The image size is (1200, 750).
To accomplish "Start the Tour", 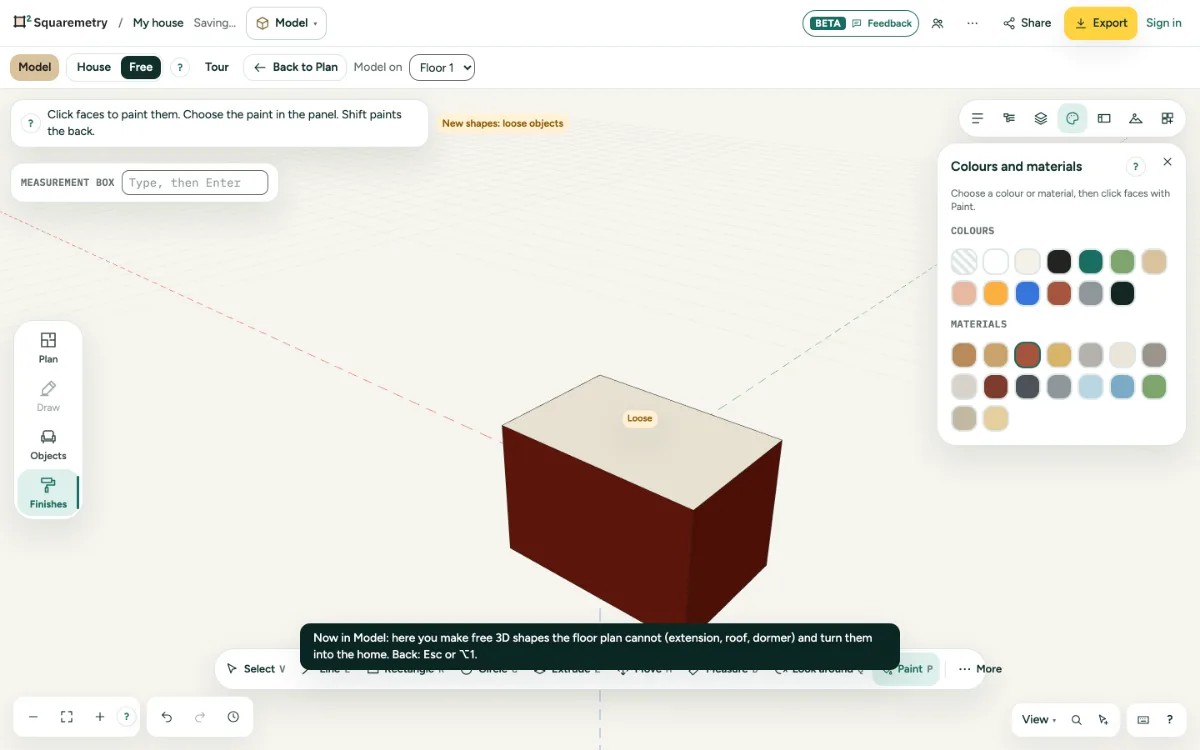I will [217, 67].
